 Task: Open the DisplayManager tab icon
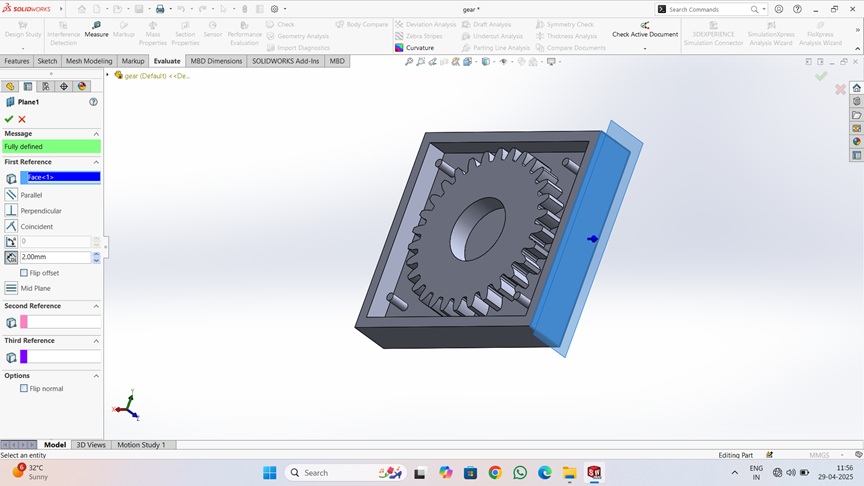82,87
